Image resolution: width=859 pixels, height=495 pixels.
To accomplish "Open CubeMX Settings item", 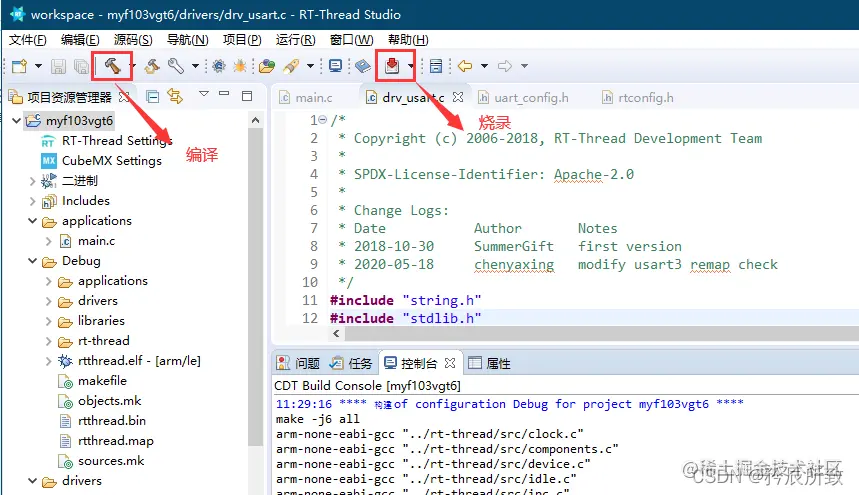I will pos(112,161).
